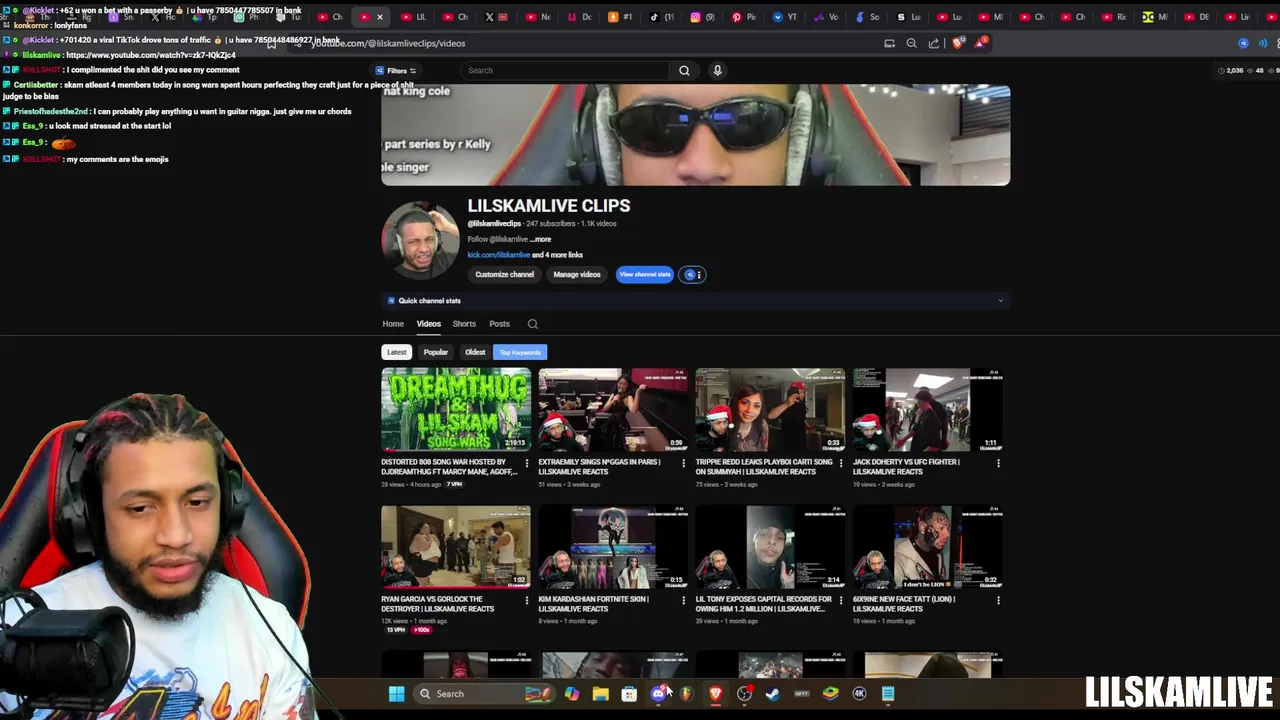Open Trippie Redd Leaks Playboi Carti title
Screen dimensions: 1280x720
[764, 467]
